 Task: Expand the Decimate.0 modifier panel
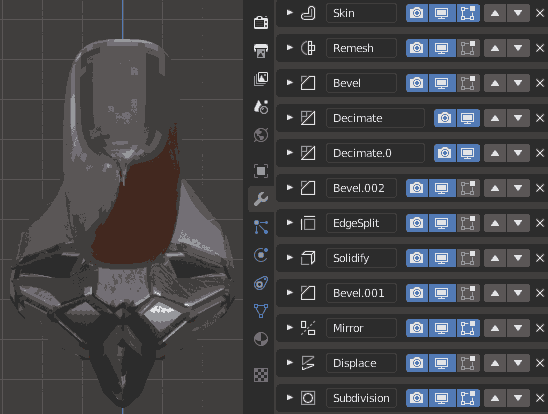289,152
